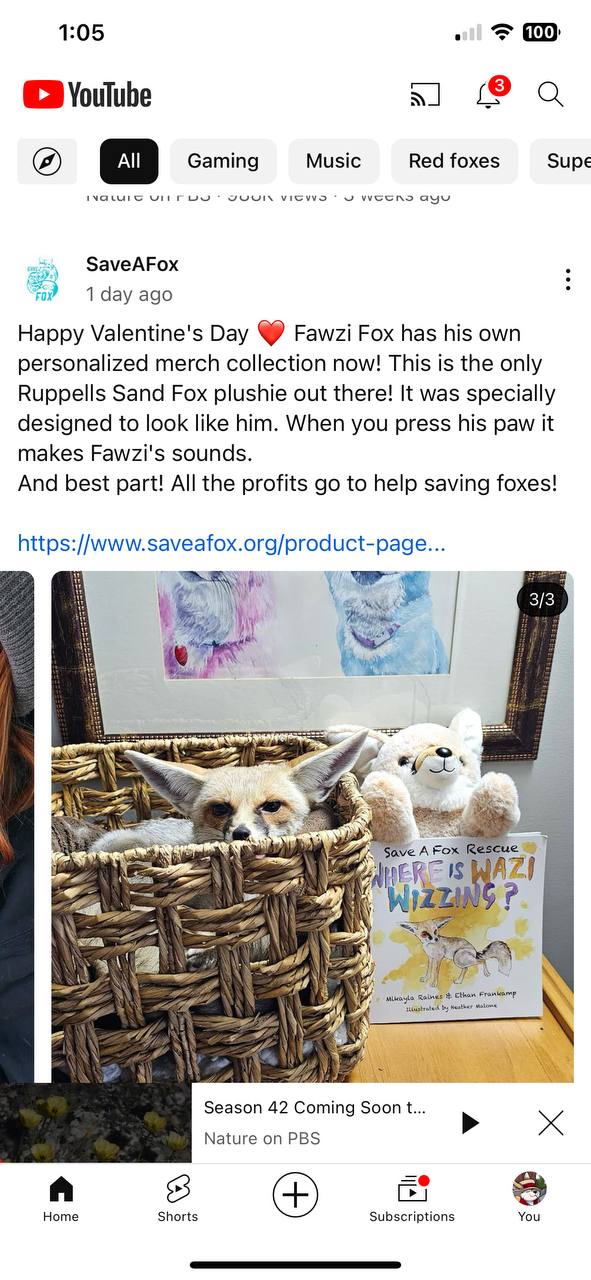Tap the SaveAFox channel avatar
The height and width of the screenshot is (1280, 591).
[x=43, y=279]
